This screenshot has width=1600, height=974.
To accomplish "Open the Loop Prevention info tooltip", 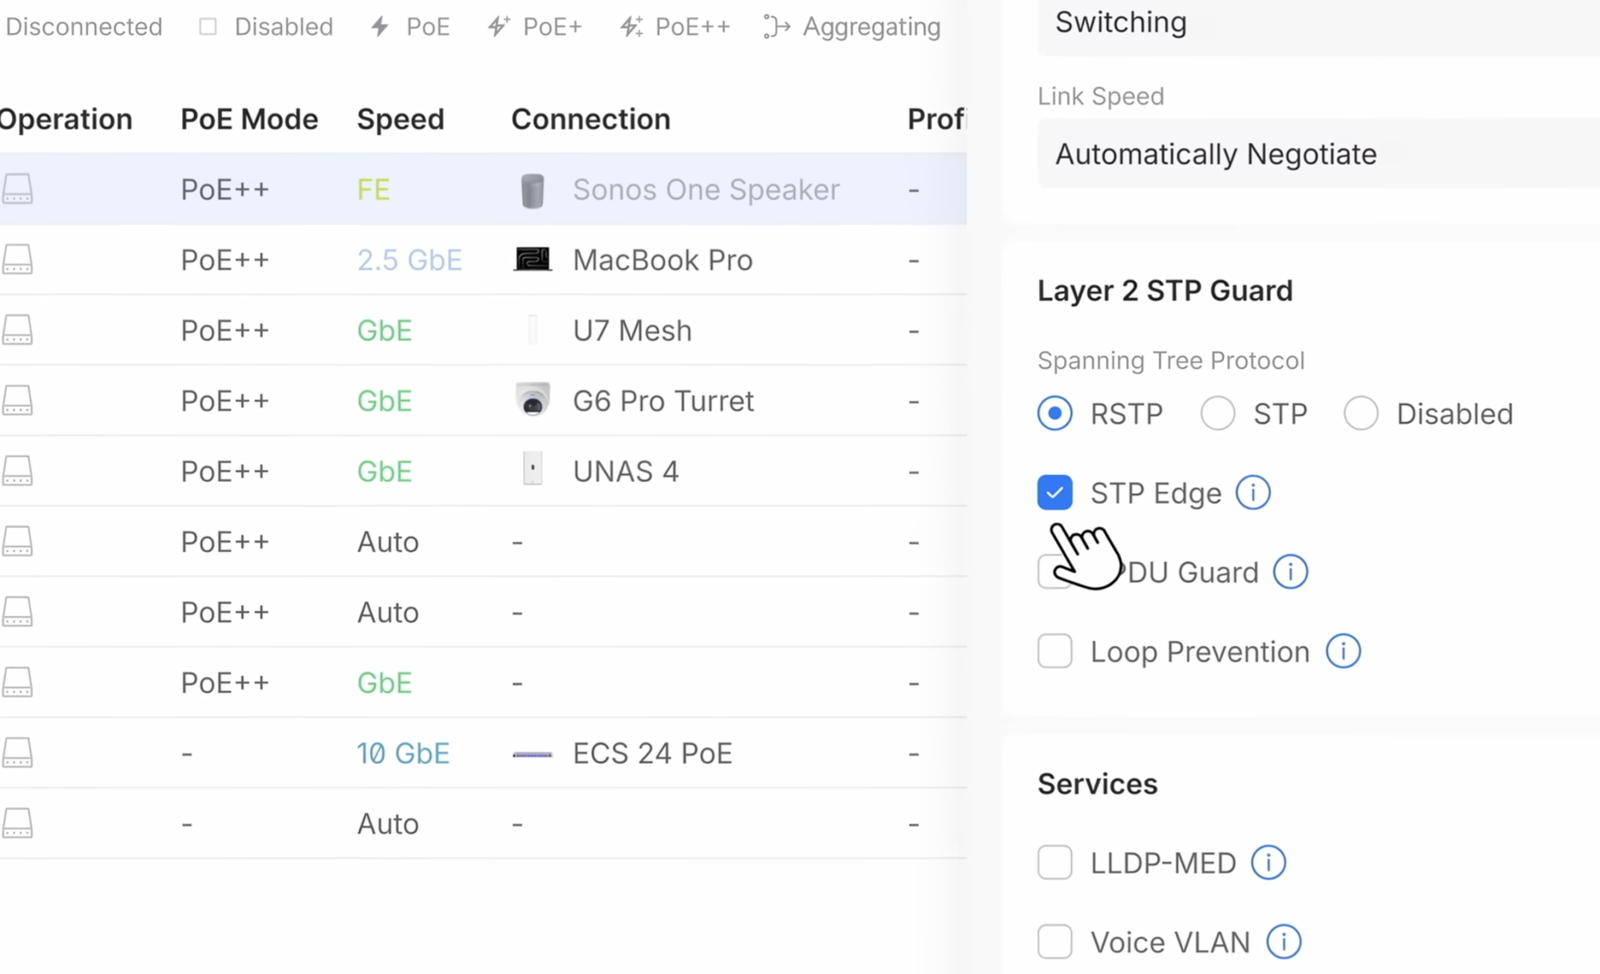I will click(x=1344, y=651).
